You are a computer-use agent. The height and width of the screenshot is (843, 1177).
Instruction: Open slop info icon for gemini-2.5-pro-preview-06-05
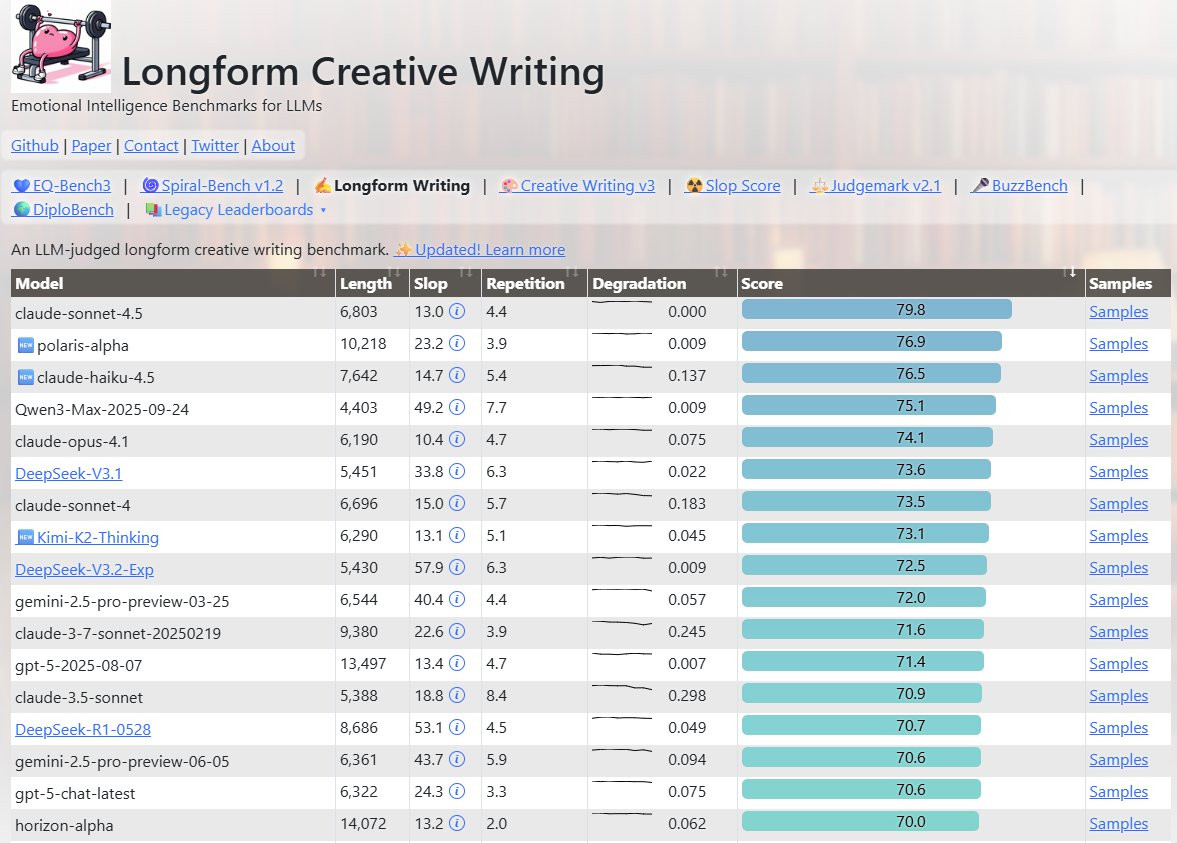pos(457,760)
